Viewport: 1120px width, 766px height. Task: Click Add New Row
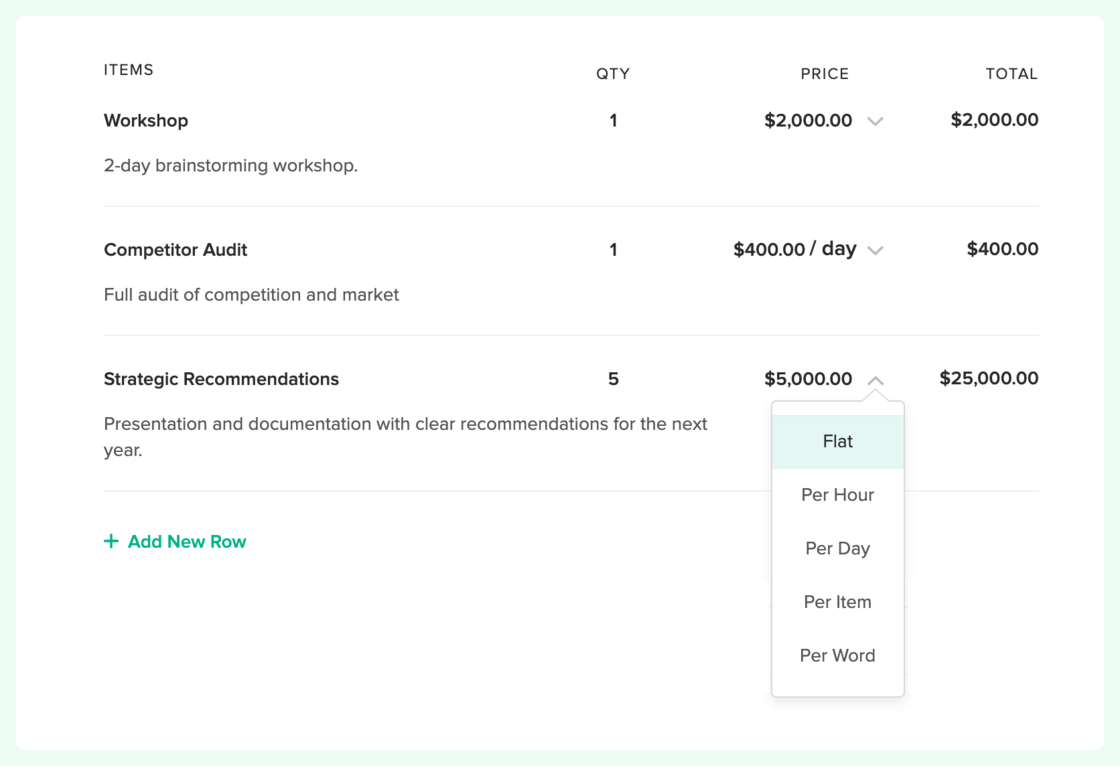(x=186, y=541)
